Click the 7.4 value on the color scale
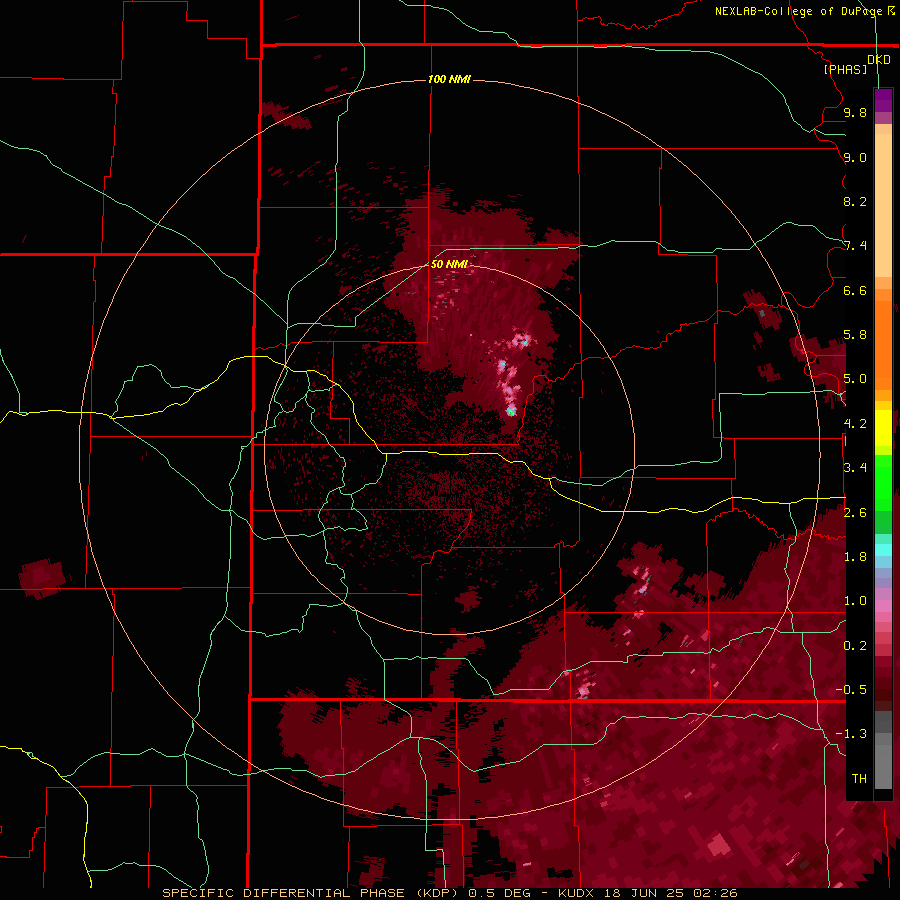 click(x=855, y=246)
